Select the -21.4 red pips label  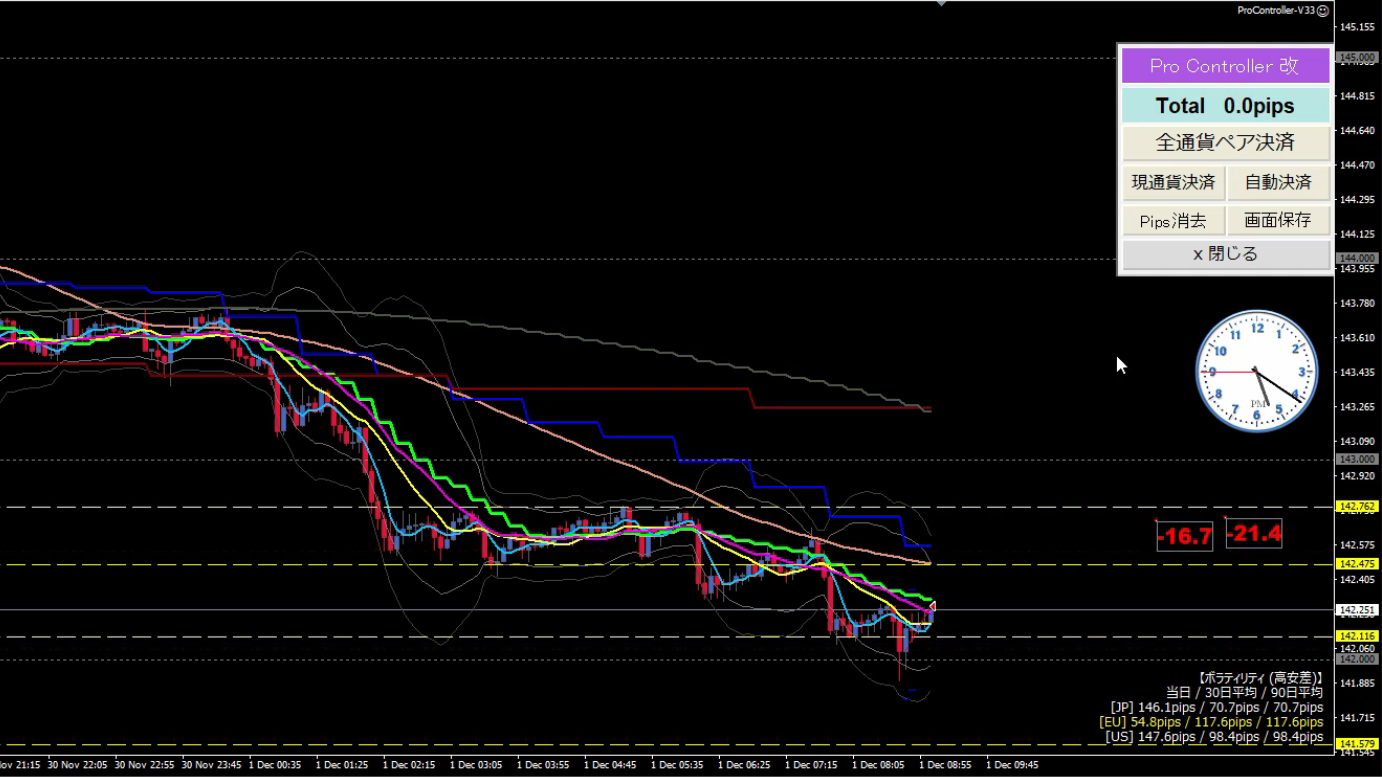pyautogui.click(x=1254, y=533)
